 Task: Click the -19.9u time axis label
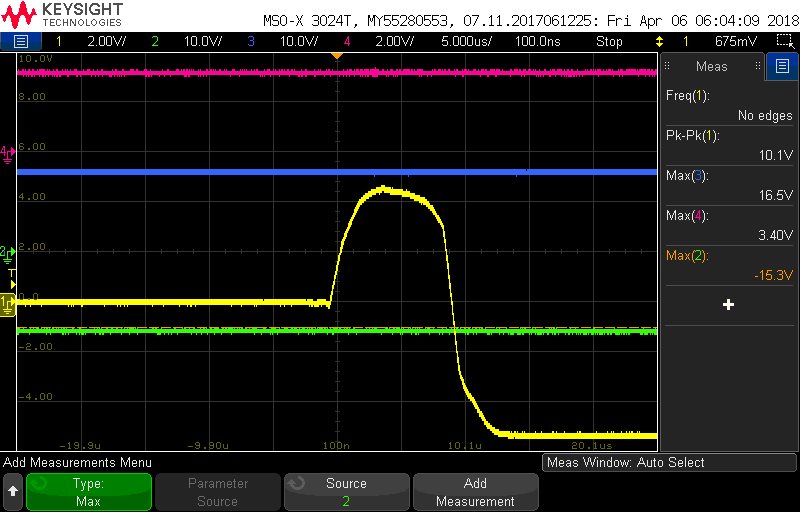[80, 446]
